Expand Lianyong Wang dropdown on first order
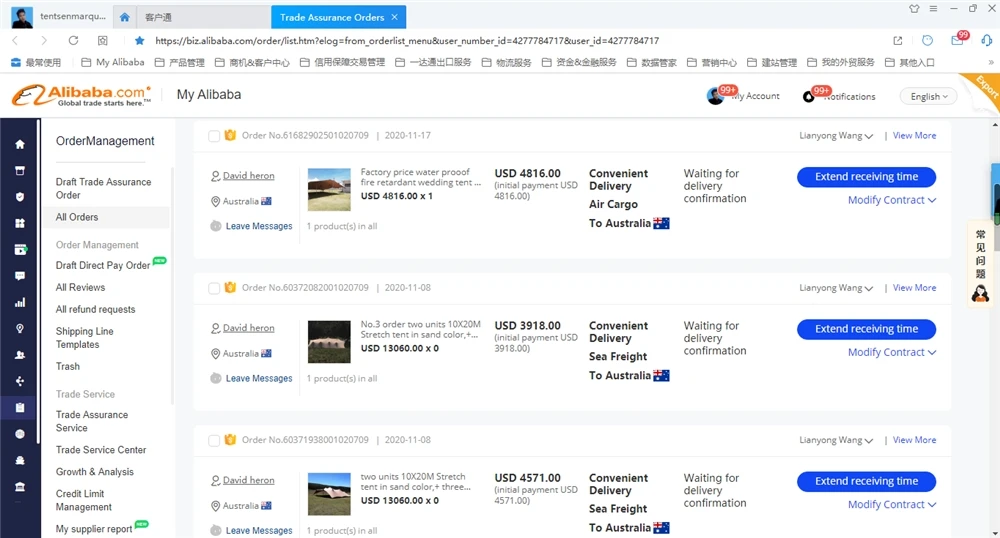Image resolution: width=1000 pixels, height=538 pixels. (x=836, y=136)
